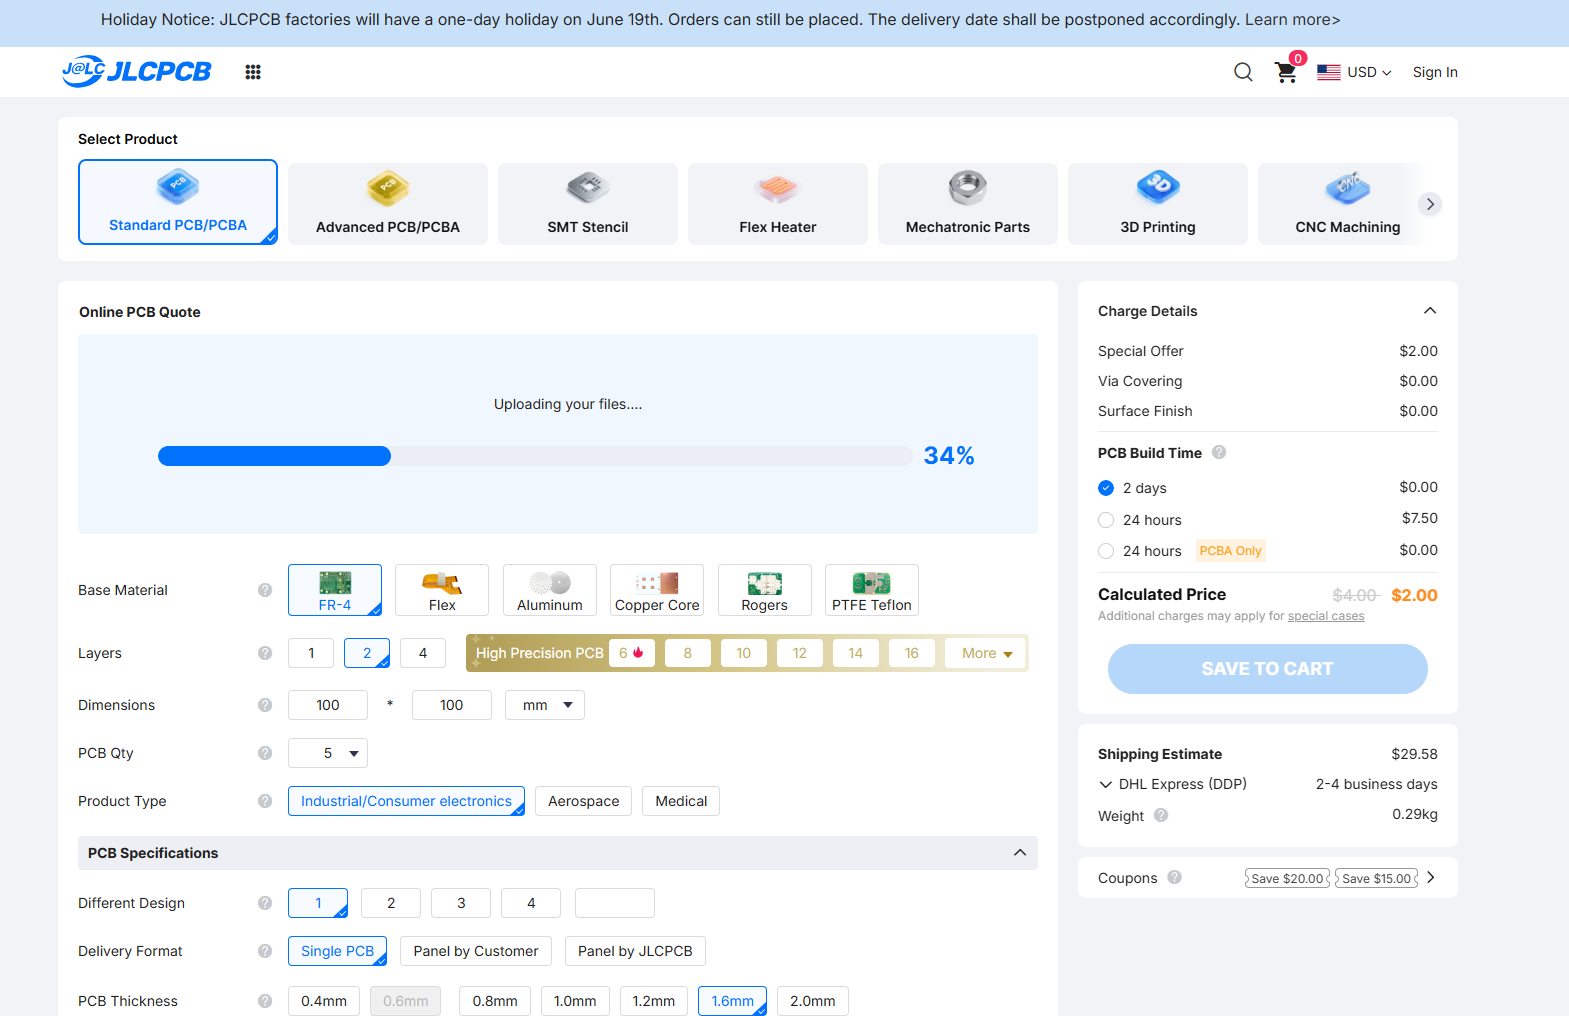
Task: Select Advanced PCB/PCBA product
Action: click(x=388, y=204)
